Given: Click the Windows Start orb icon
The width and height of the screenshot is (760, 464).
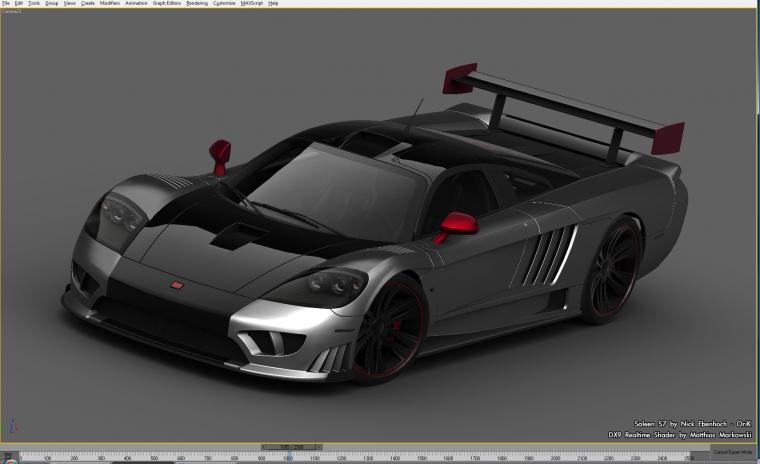Looking at the screenshot, I should click(10, 459).
